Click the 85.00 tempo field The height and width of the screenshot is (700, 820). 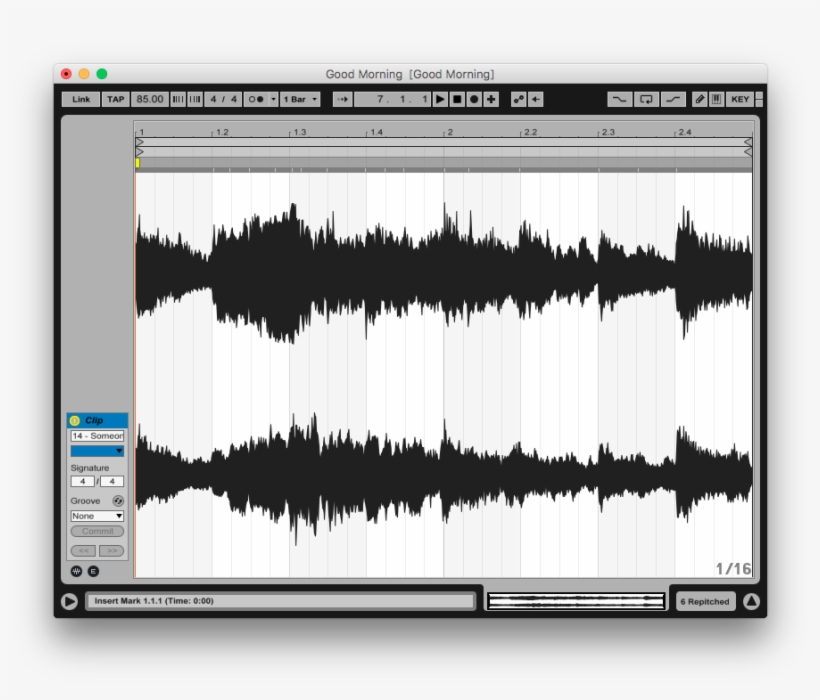[150, 100]
